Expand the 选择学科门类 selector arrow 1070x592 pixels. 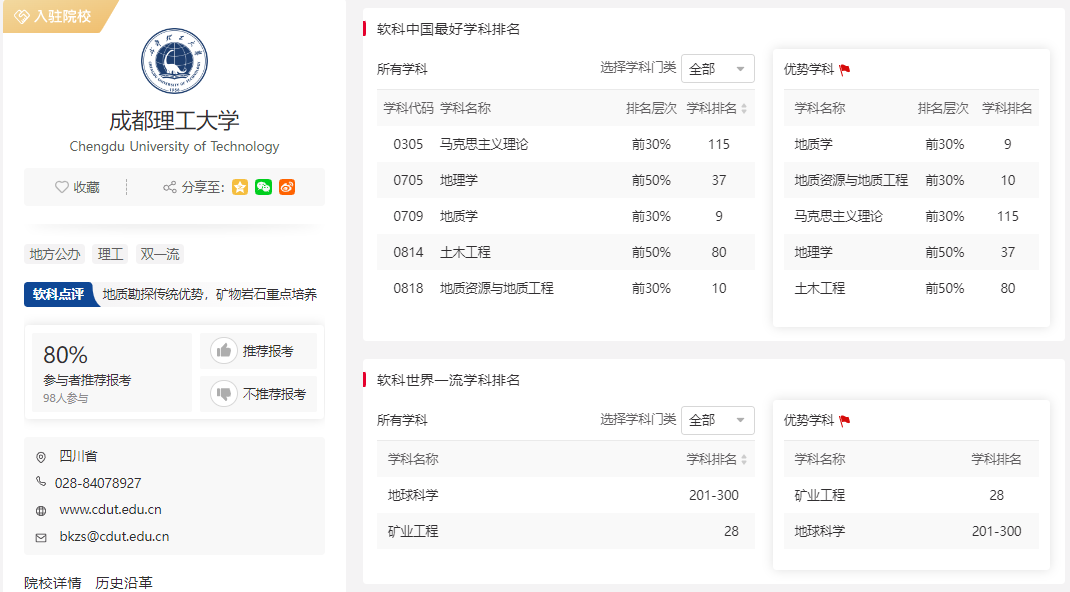tap(741, 69)
